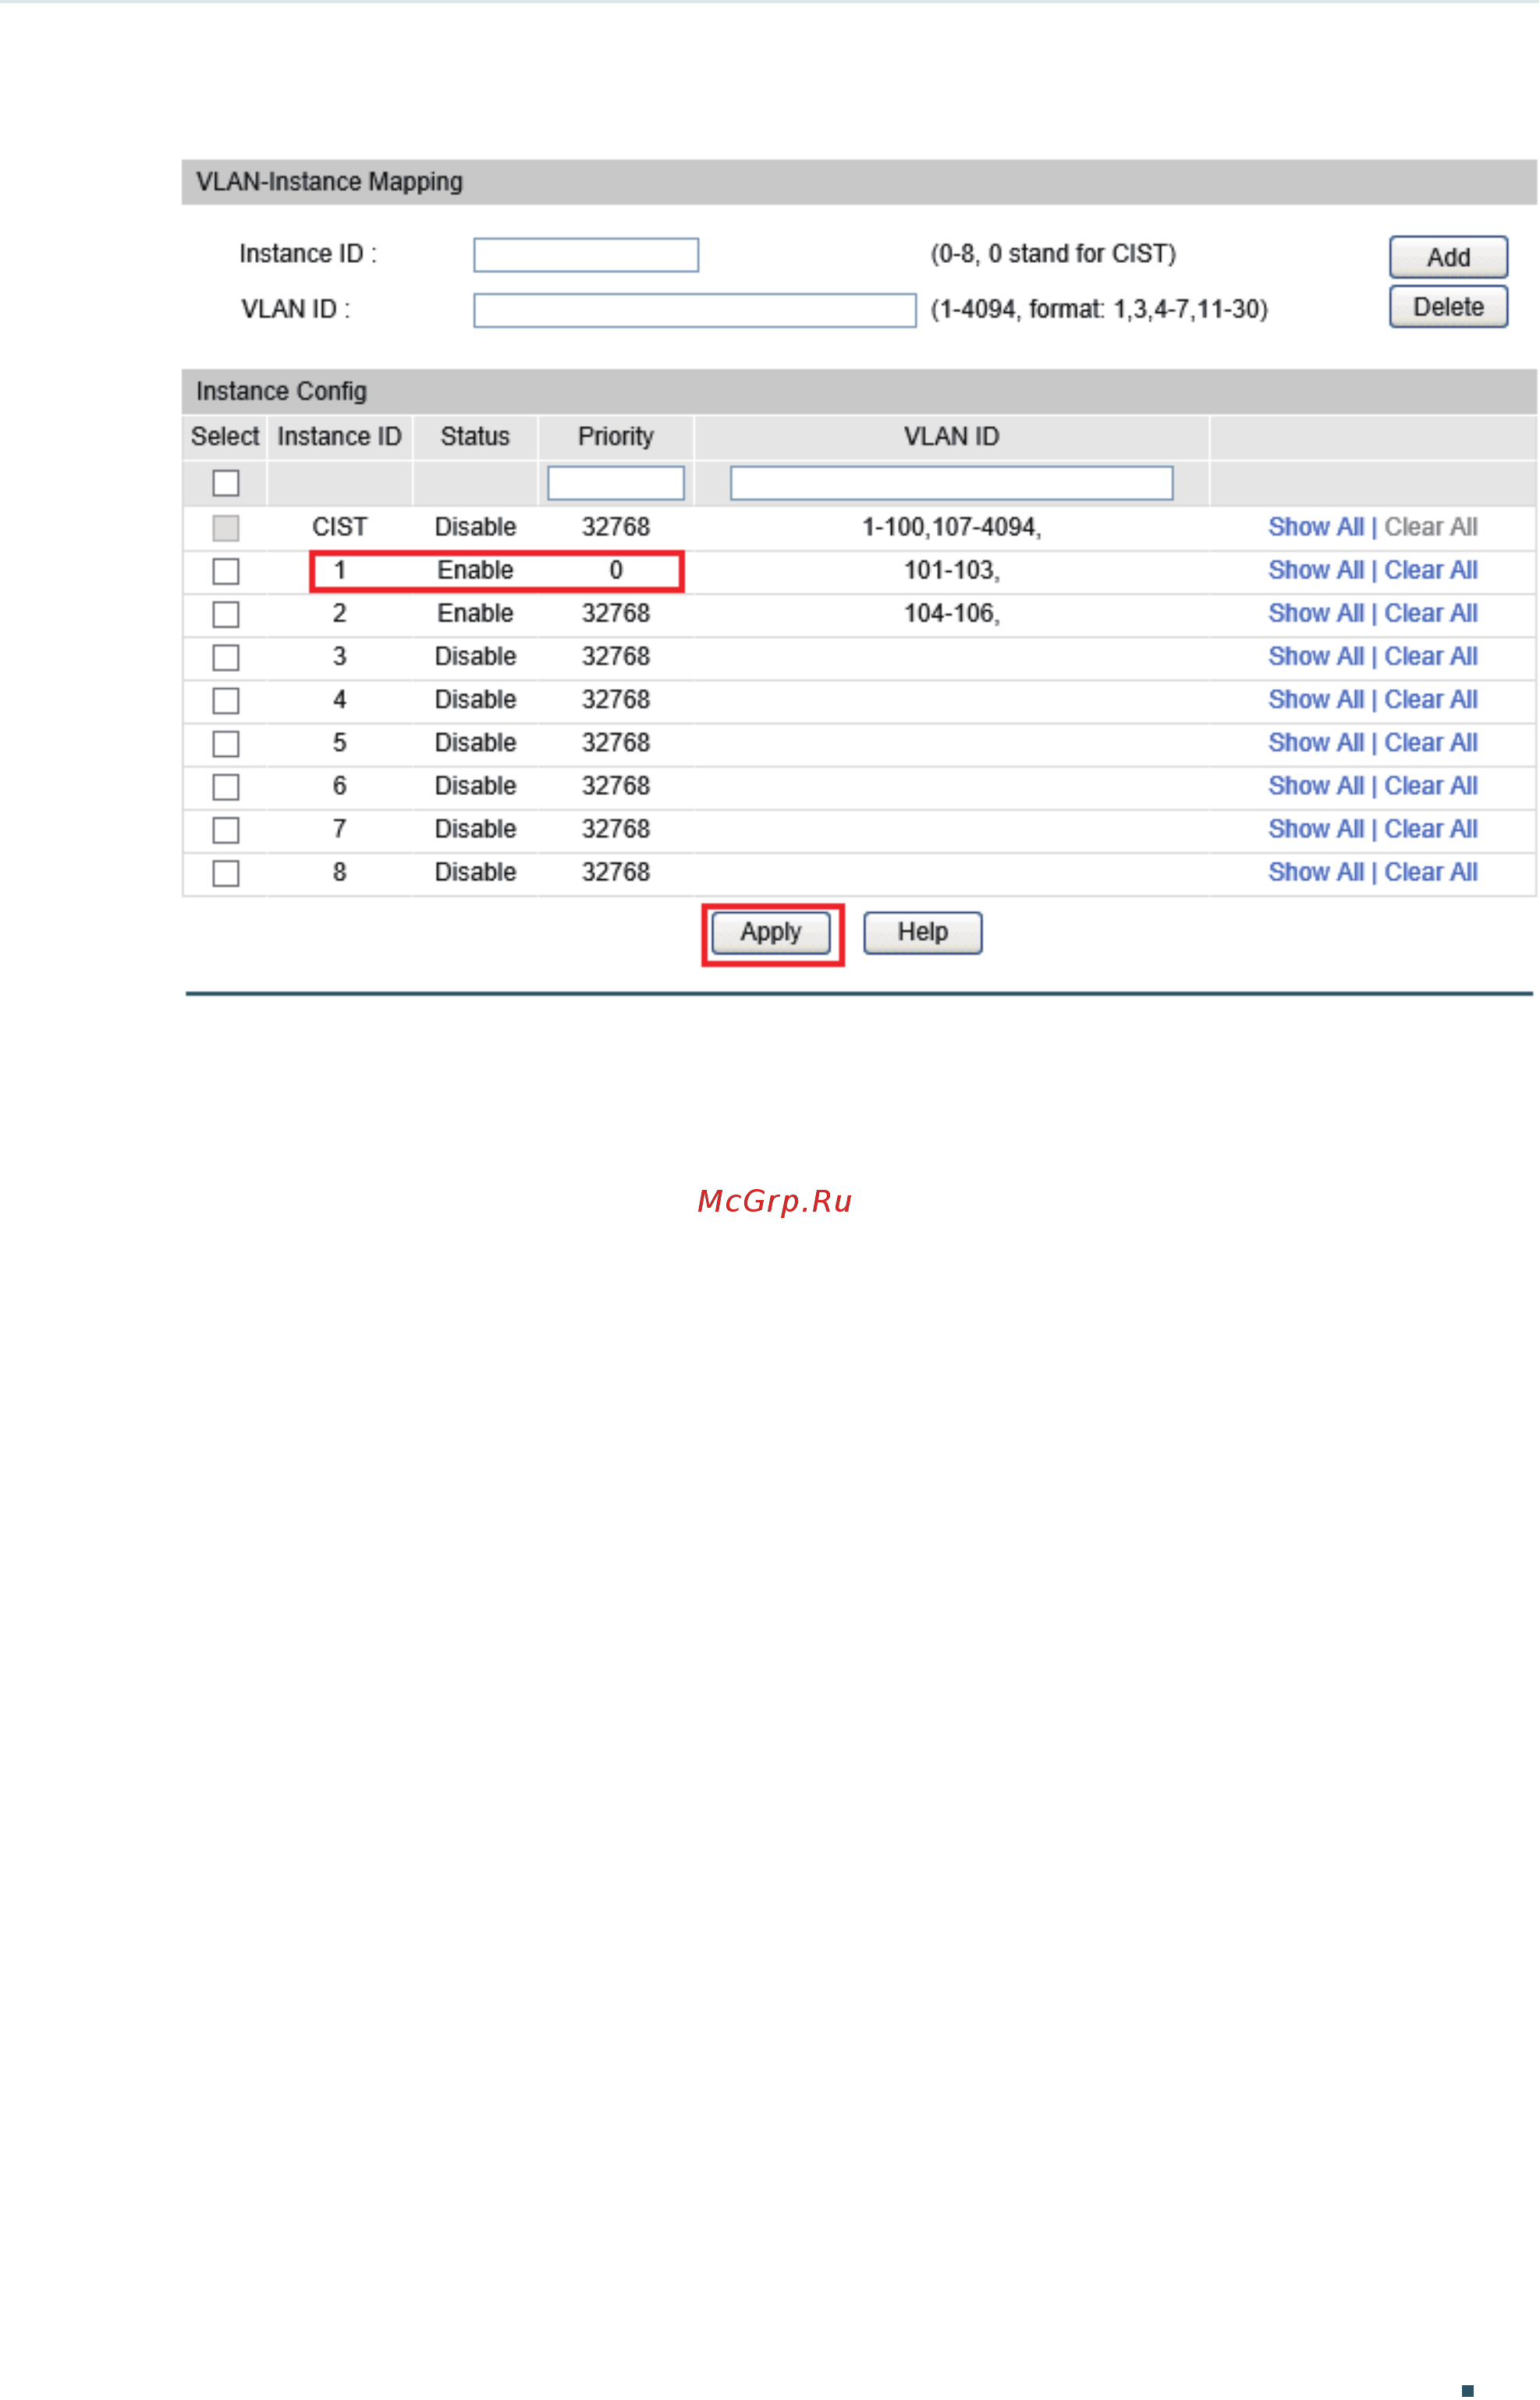Click the 1-100,107-4094 VLAN cell

951,527
